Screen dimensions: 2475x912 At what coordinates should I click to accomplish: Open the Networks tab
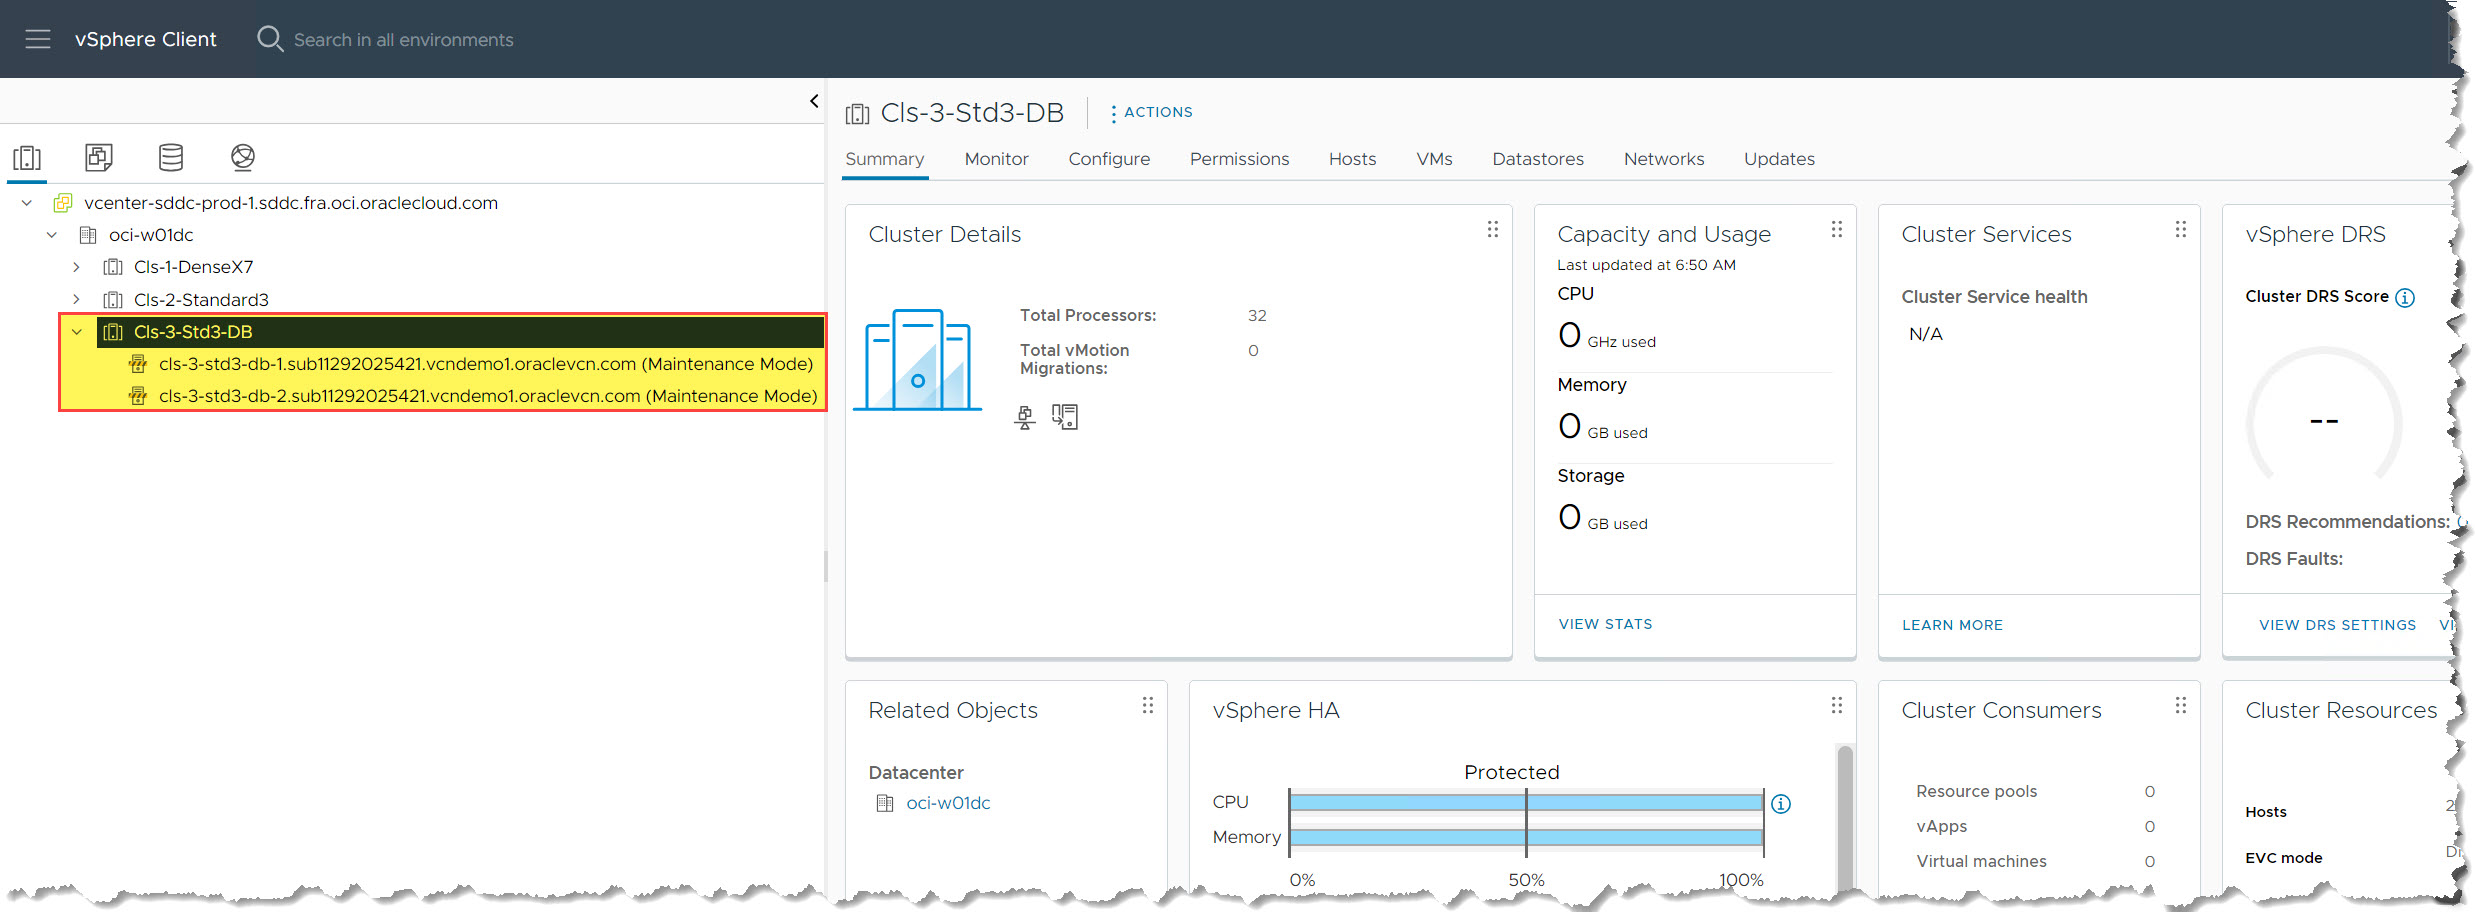click(x=1664, y=159)
